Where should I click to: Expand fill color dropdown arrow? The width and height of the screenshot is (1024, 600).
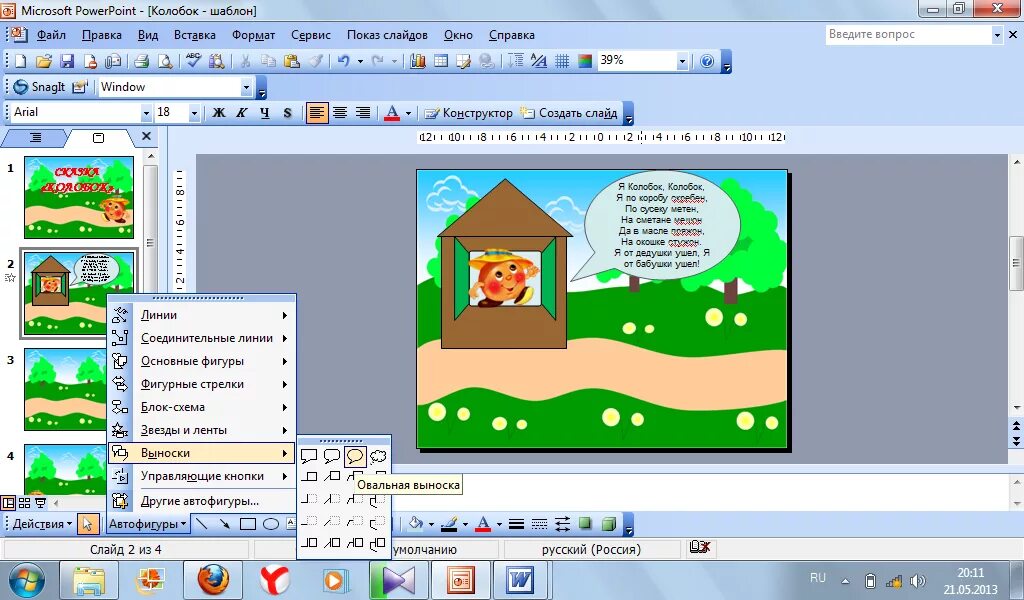pyautogui.click(x=431, y=524)
